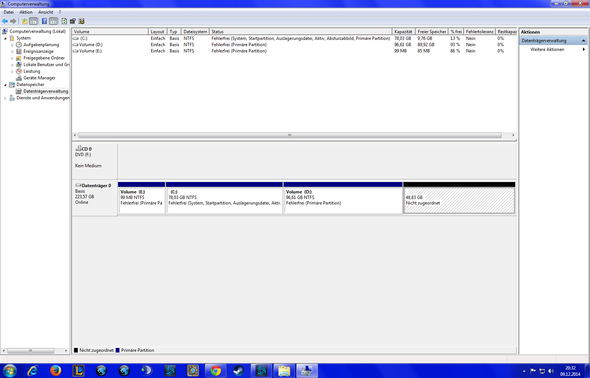Open the Ansicht menu
590x378 pixels.
point(46,12)
